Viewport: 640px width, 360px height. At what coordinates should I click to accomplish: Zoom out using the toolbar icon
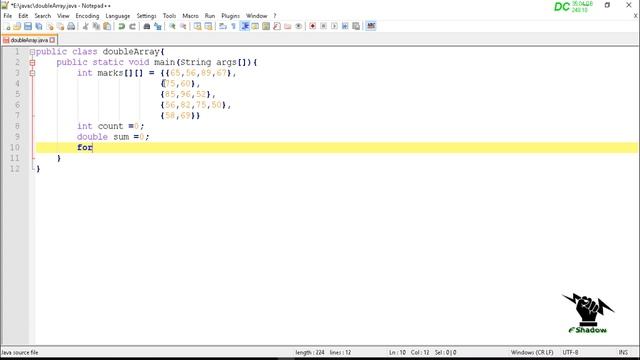pos(183,26)
